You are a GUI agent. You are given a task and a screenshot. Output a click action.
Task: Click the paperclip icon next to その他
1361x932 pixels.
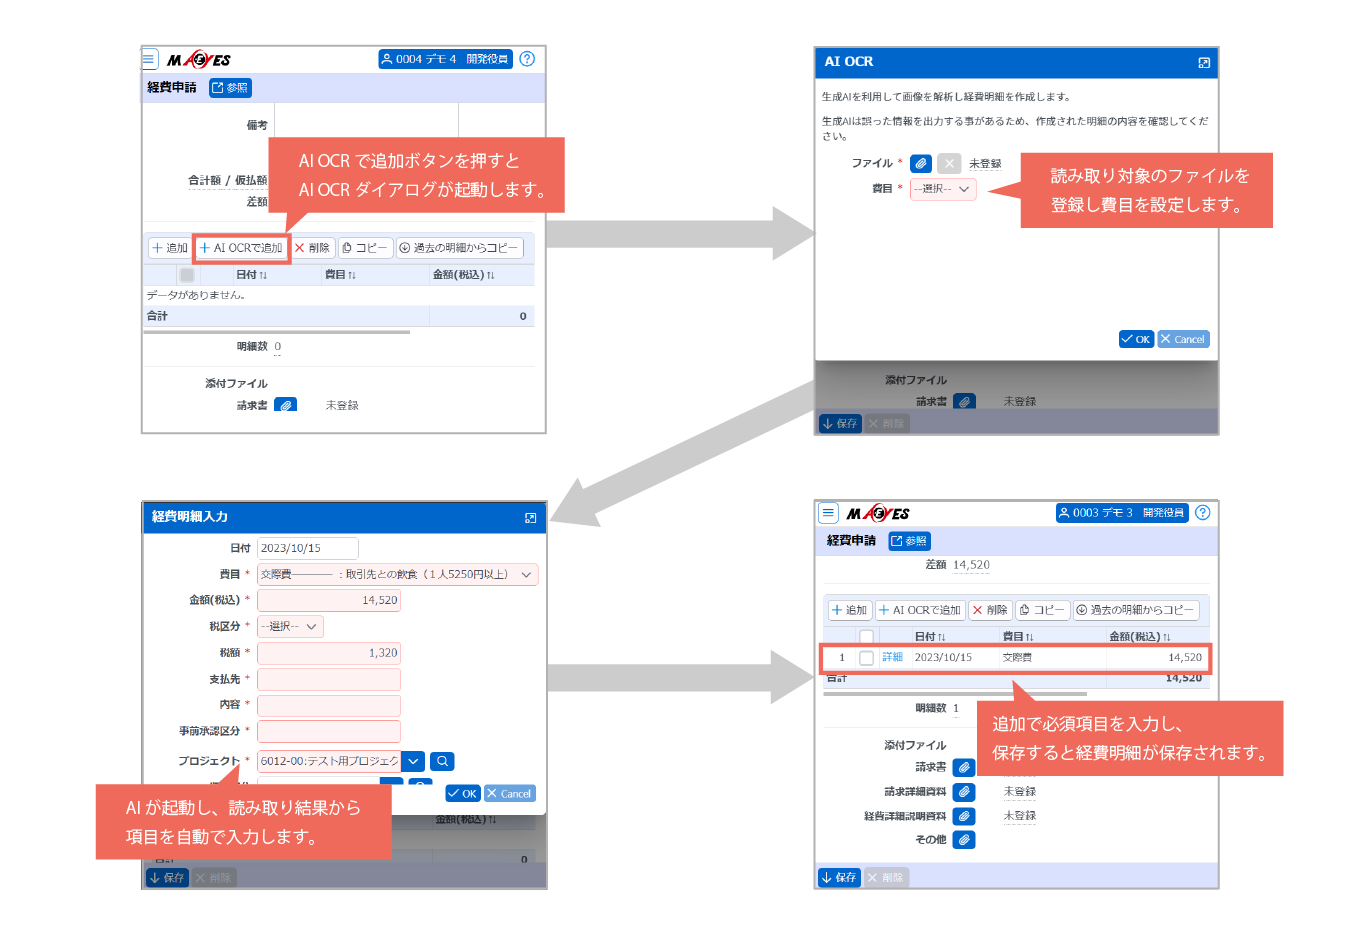963,840
